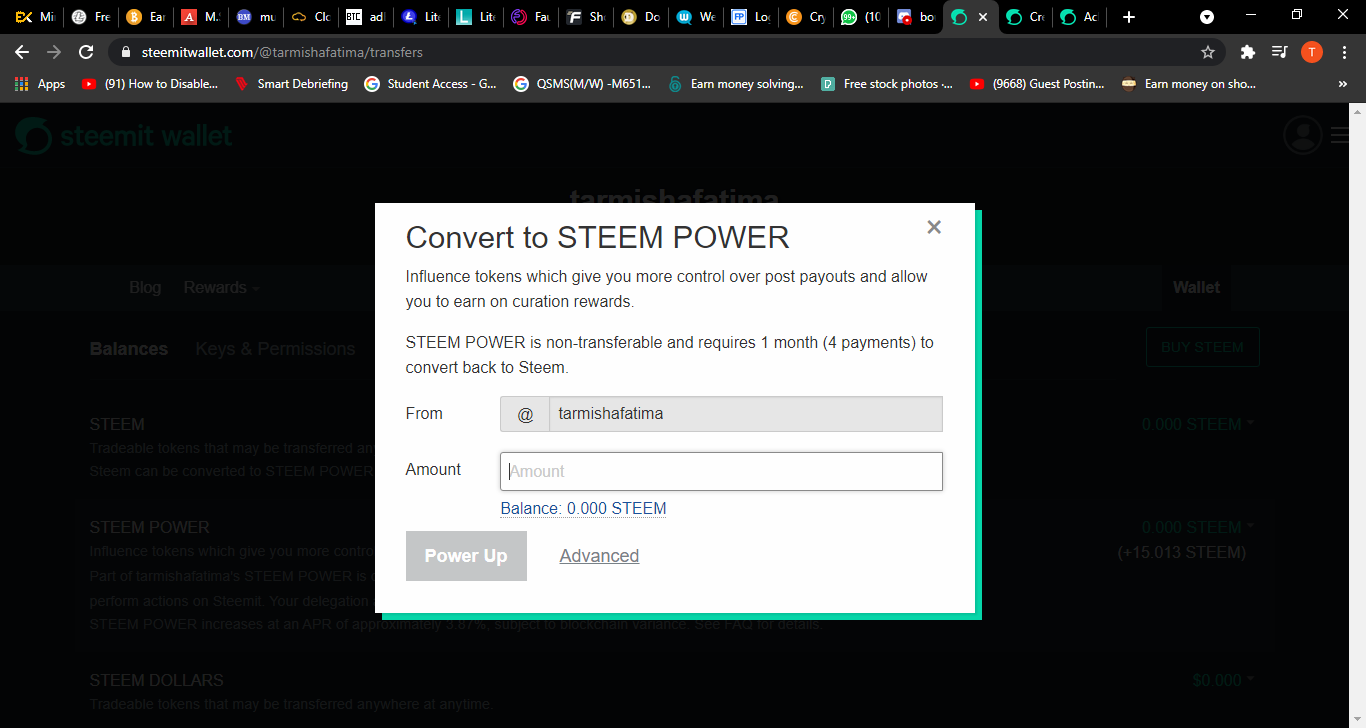
Task: Show more bookmarks with the overflow chevron
Action: [1342, 84]
